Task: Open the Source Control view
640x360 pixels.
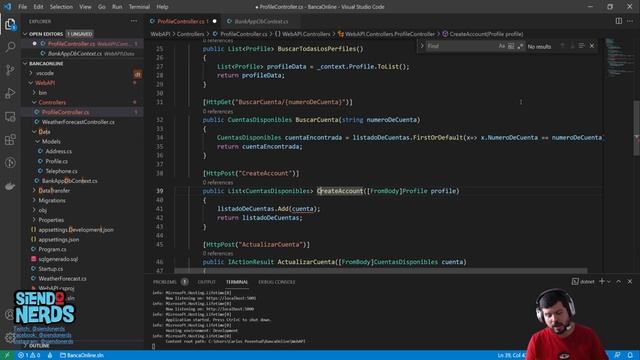Action: pos(10,70)
